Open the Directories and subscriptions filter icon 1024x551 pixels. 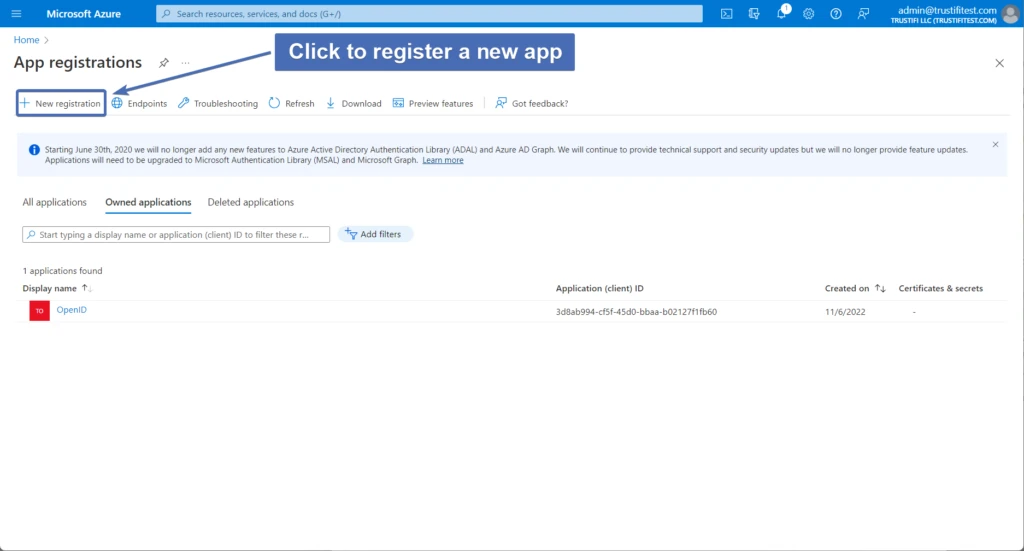[754, 14]
